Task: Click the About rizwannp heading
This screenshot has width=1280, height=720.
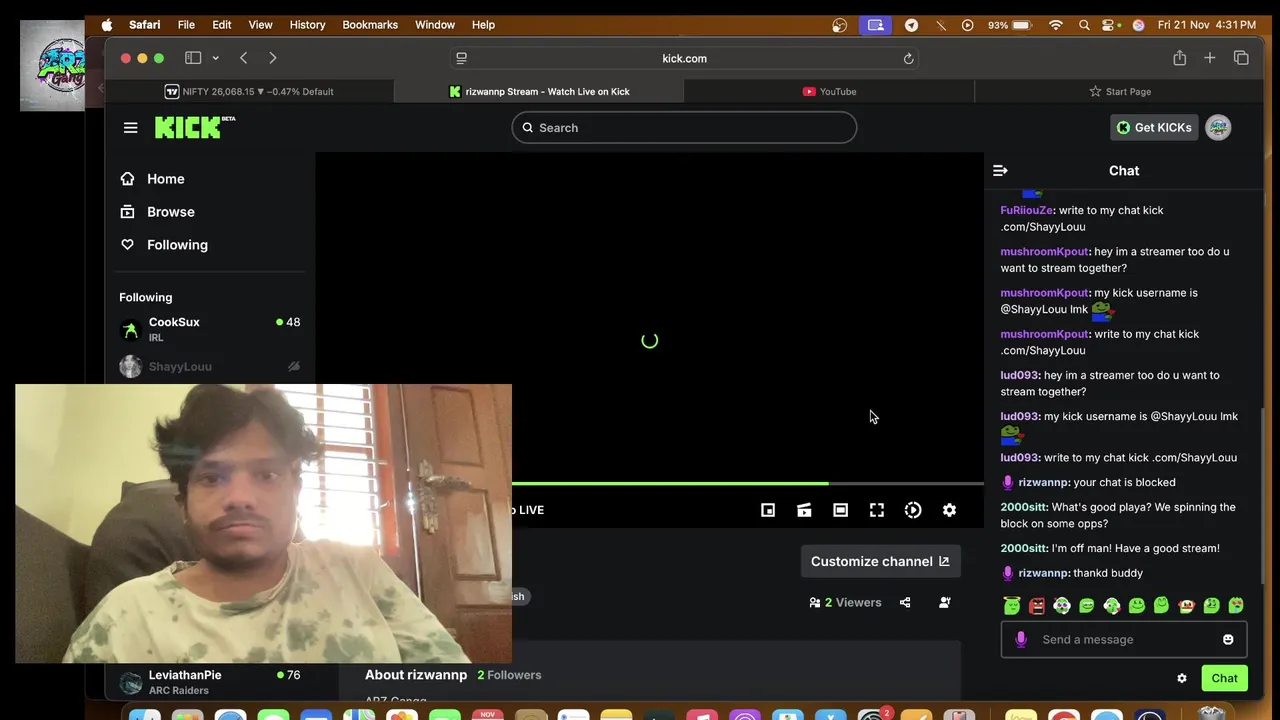Action: click(416, 675)
